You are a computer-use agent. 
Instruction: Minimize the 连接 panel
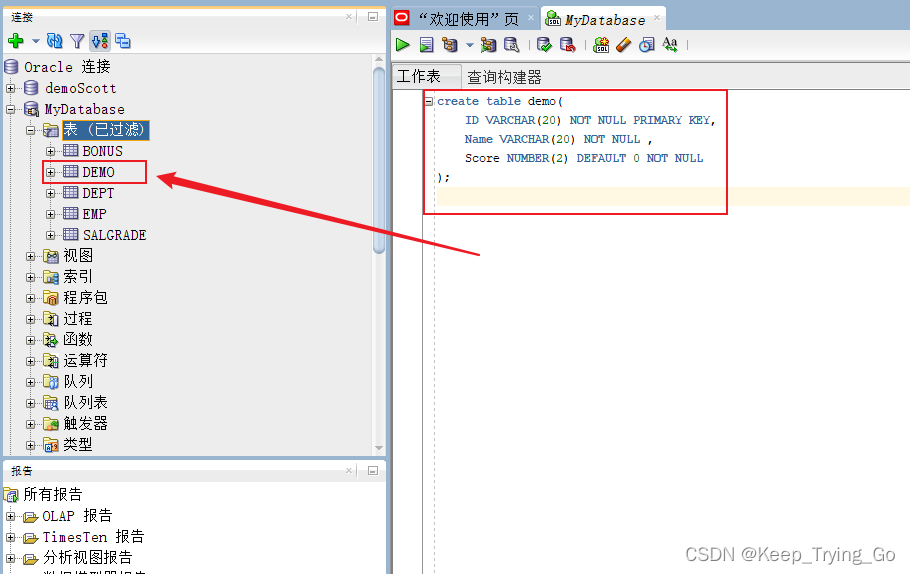pos(373,17)
